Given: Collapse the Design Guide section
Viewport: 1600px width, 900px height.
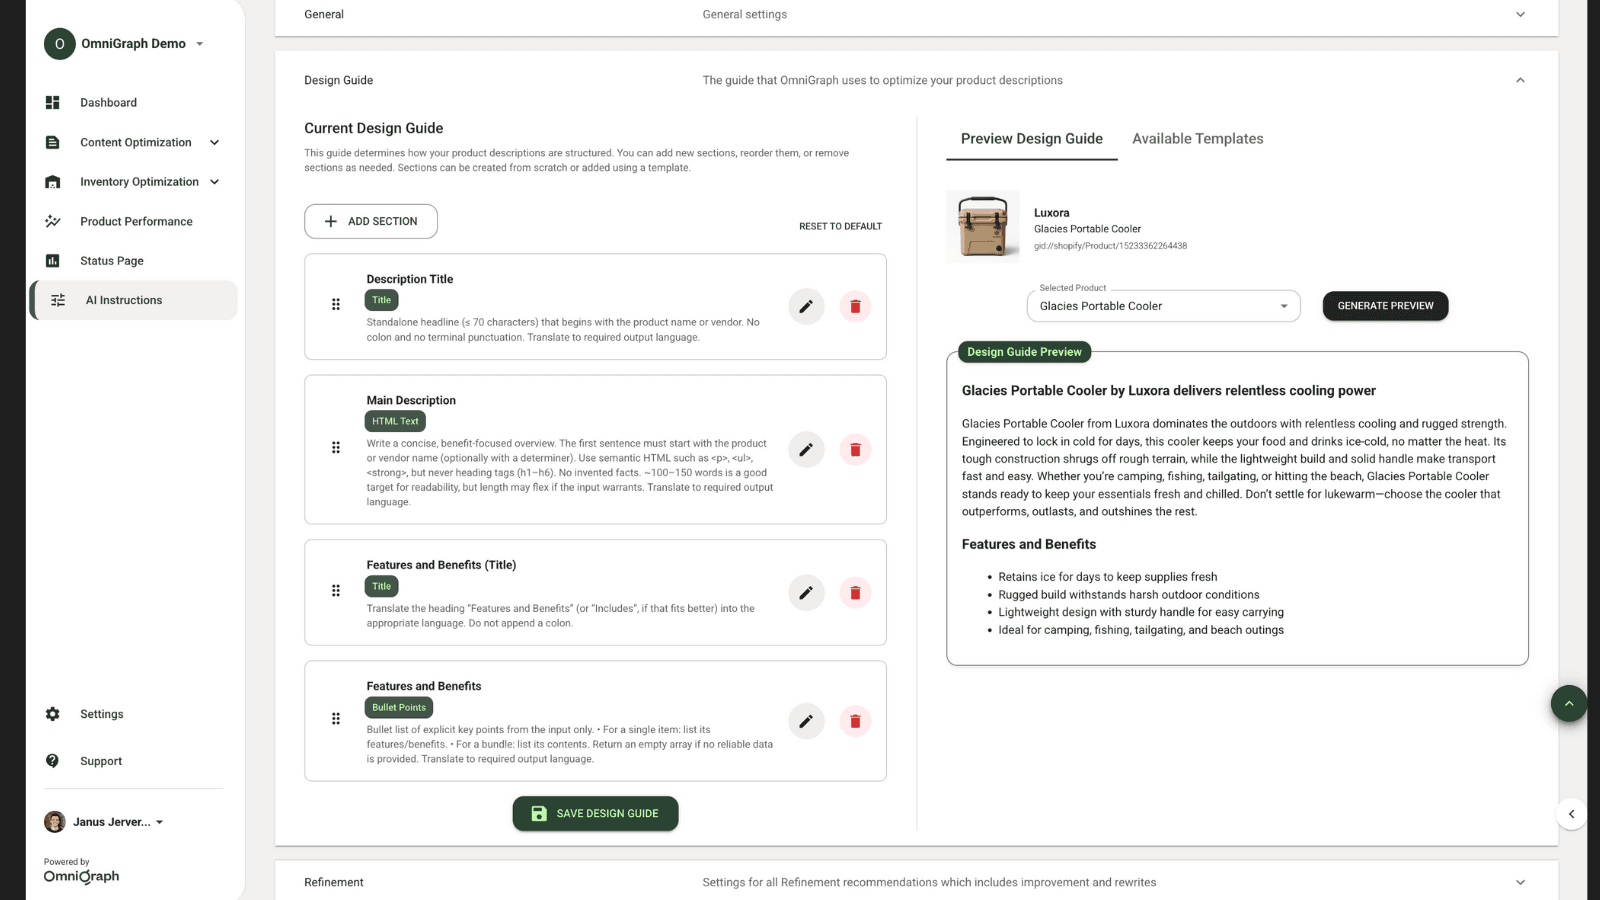Looking at the screenshot, I should tap(1520, 79).
